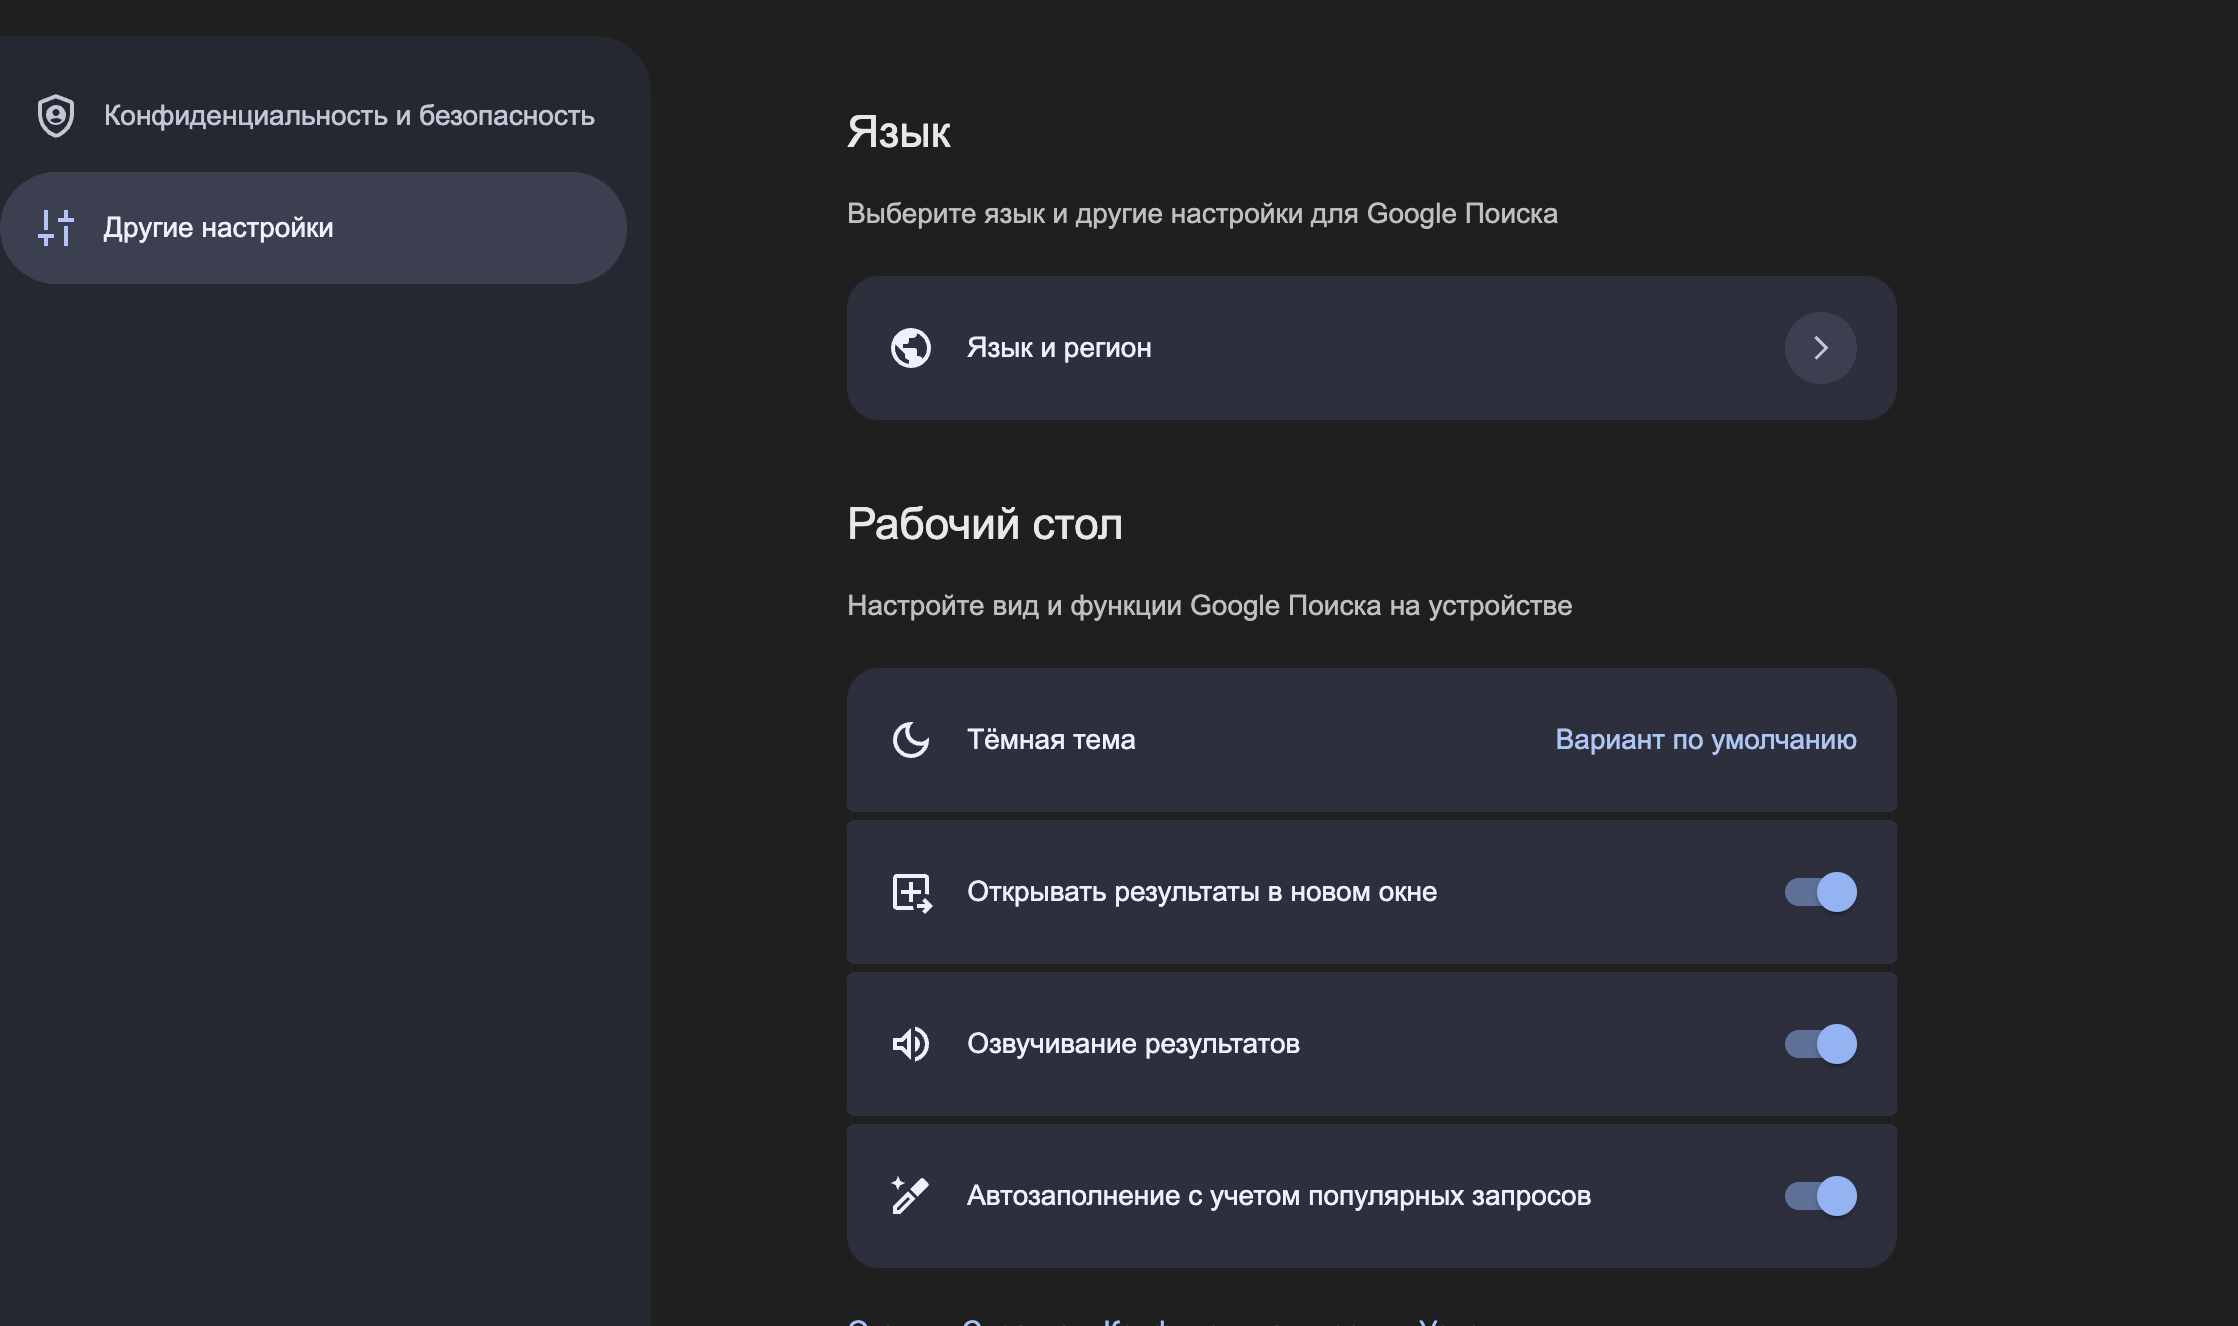
Task: Click the speaker icon for Озвучивание результатов
Action: [x=910, y=1044]
